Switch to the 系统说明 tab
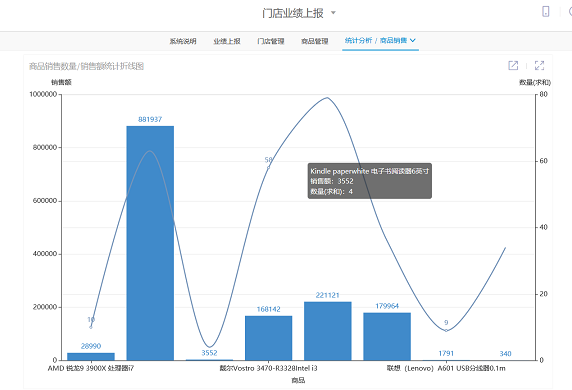Image resolution: width=572 pixels, height=390 pixels. click(183, 41)
